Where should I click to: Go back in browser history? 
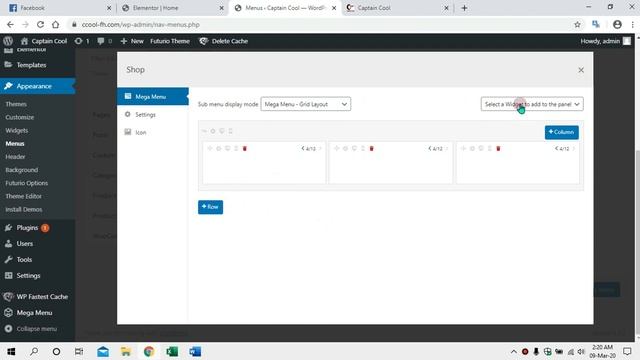(10, 24)
